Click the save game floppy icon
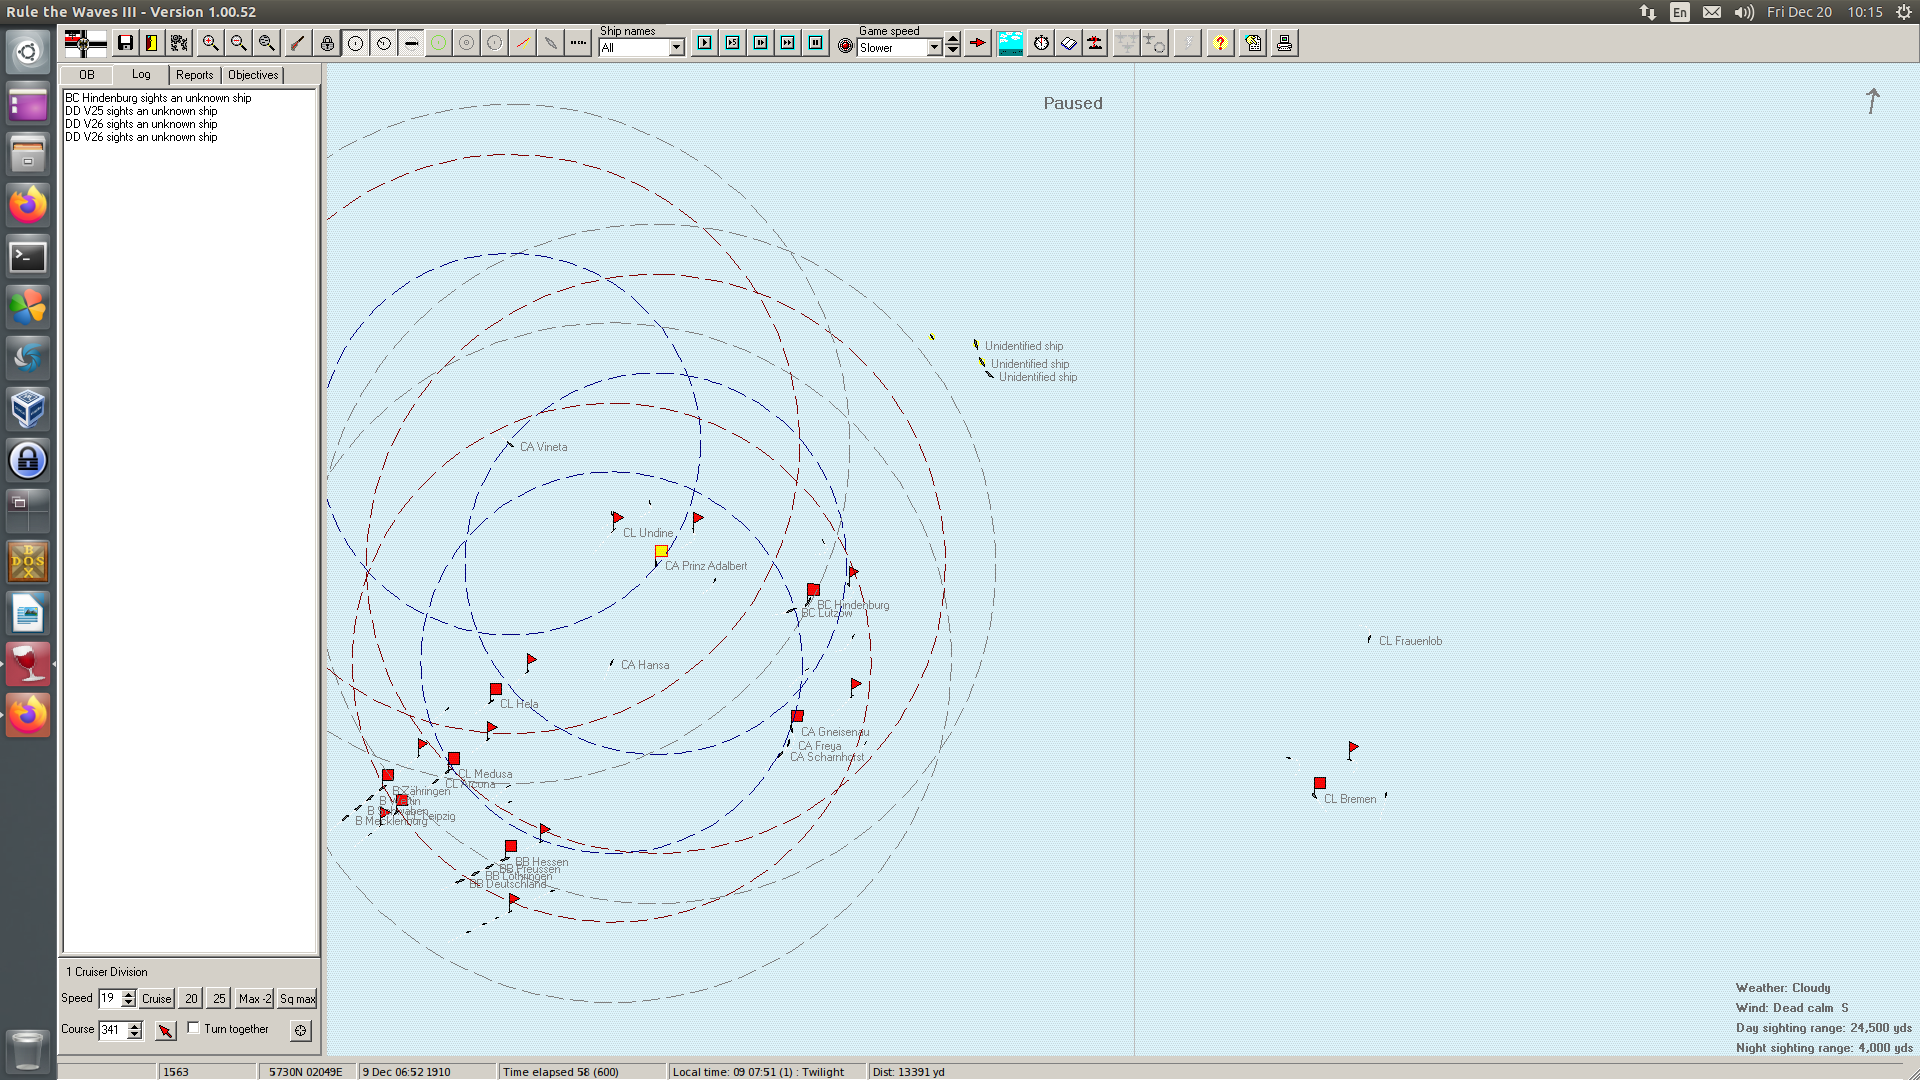Viewport: 1920px width, 1080px height. tap(125, 43)
